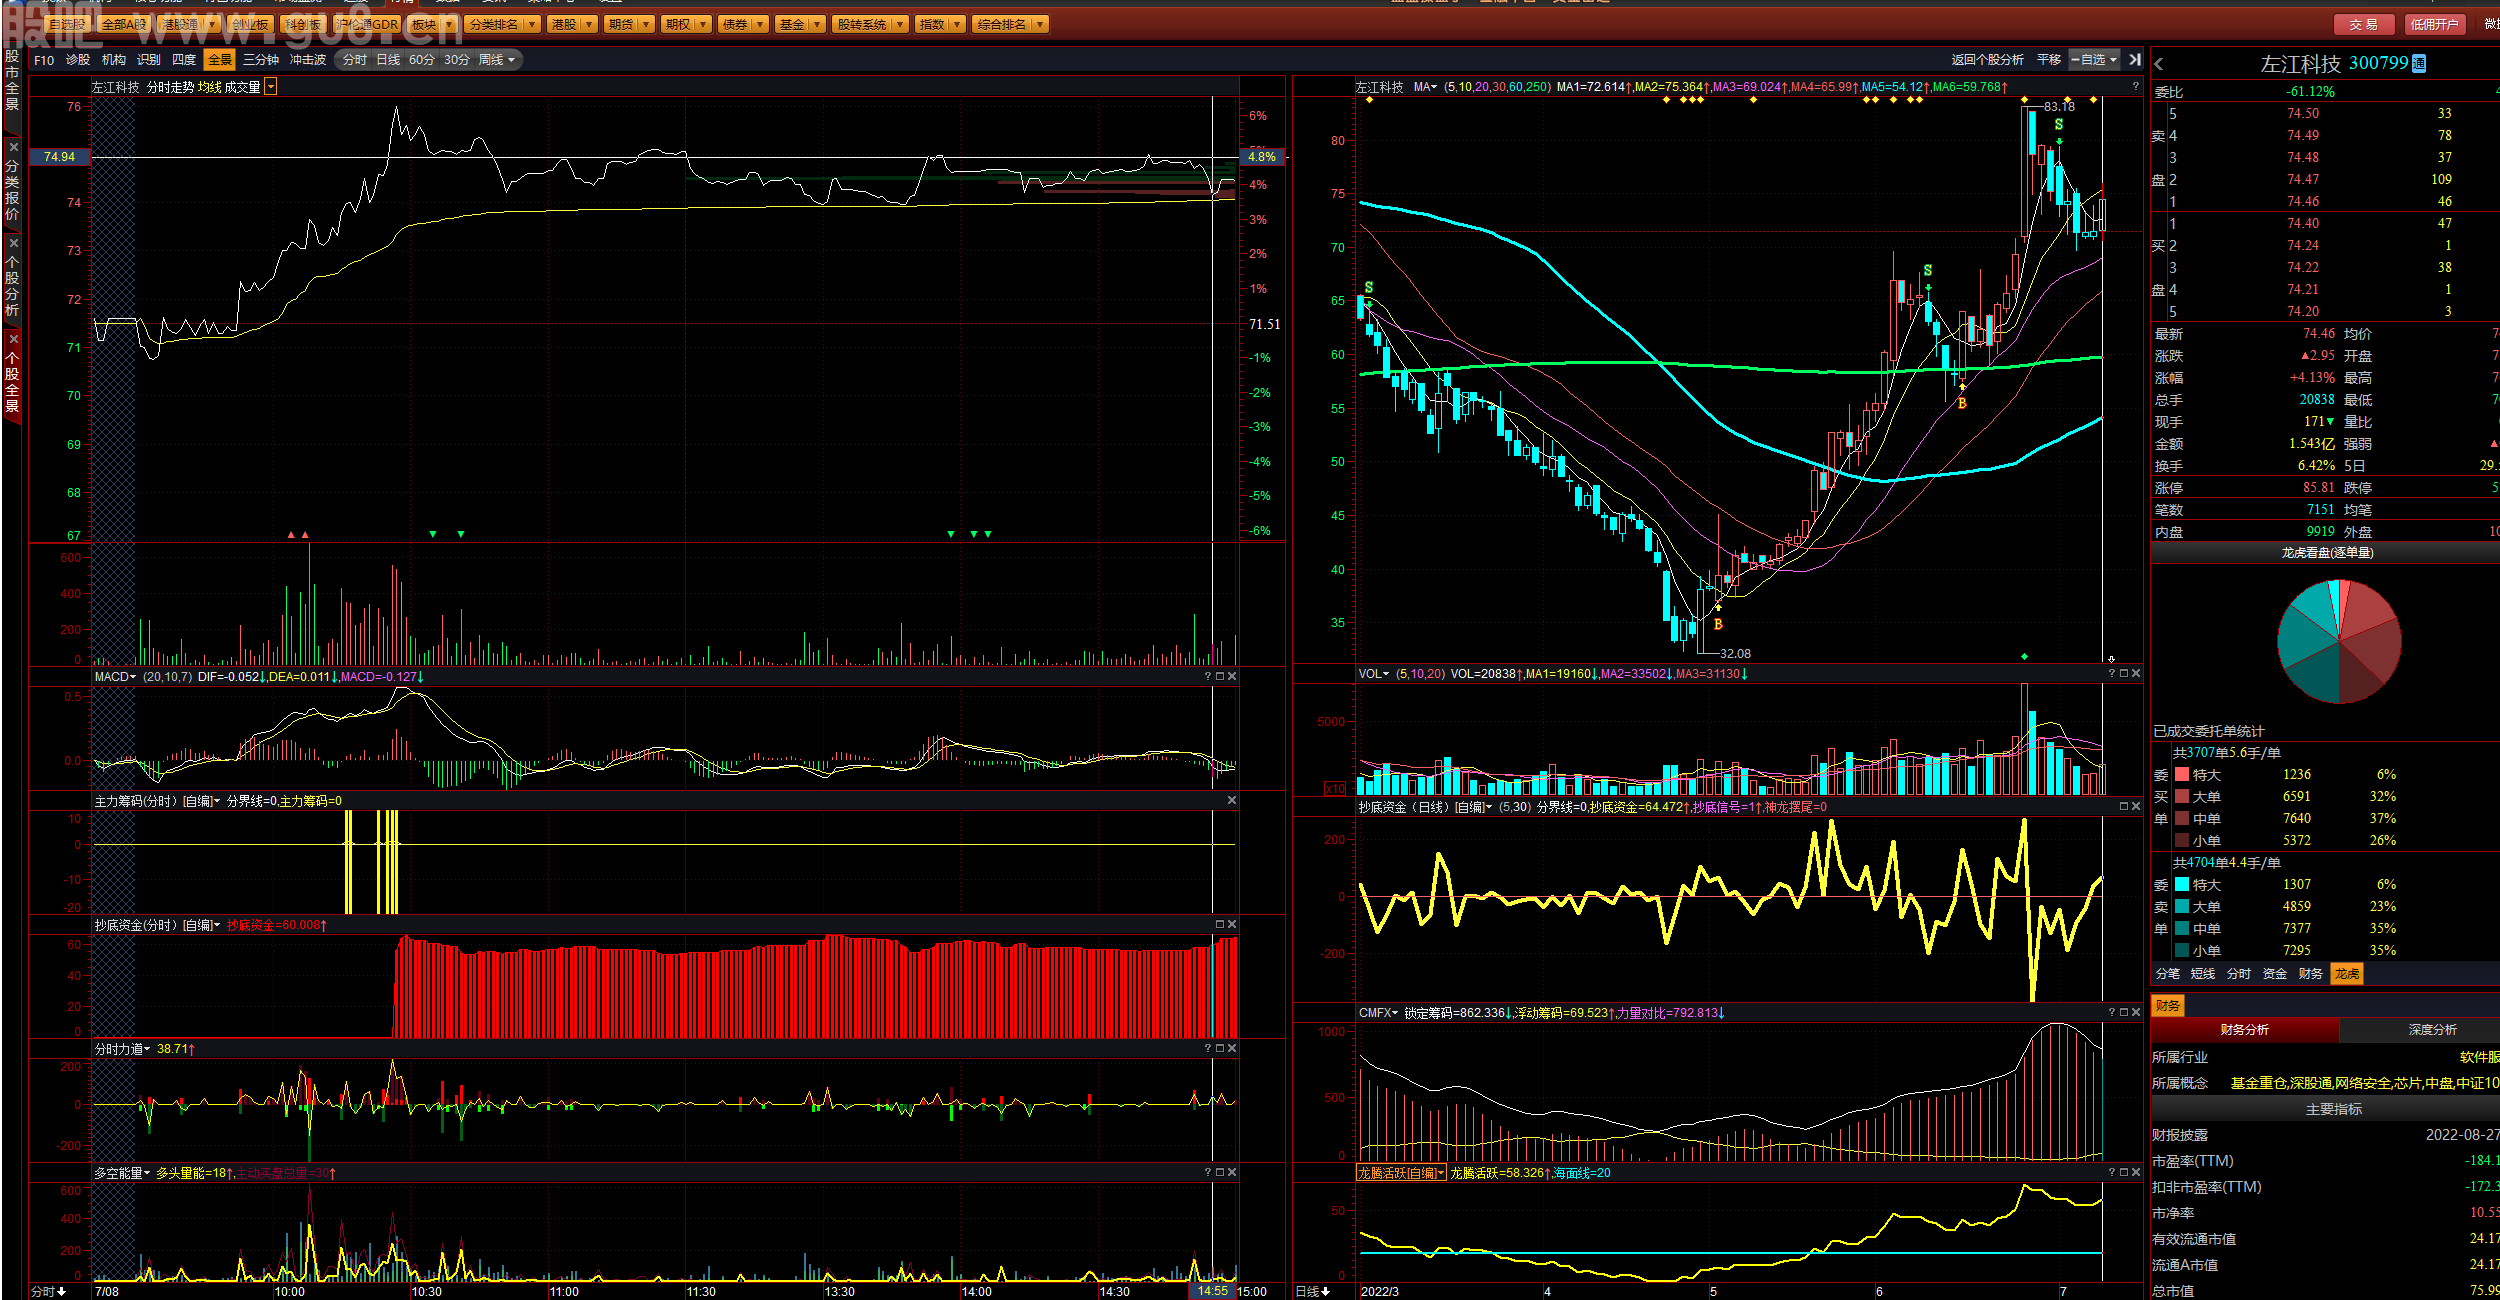Open the 股市全景 sidebar tab

point(12,80)
